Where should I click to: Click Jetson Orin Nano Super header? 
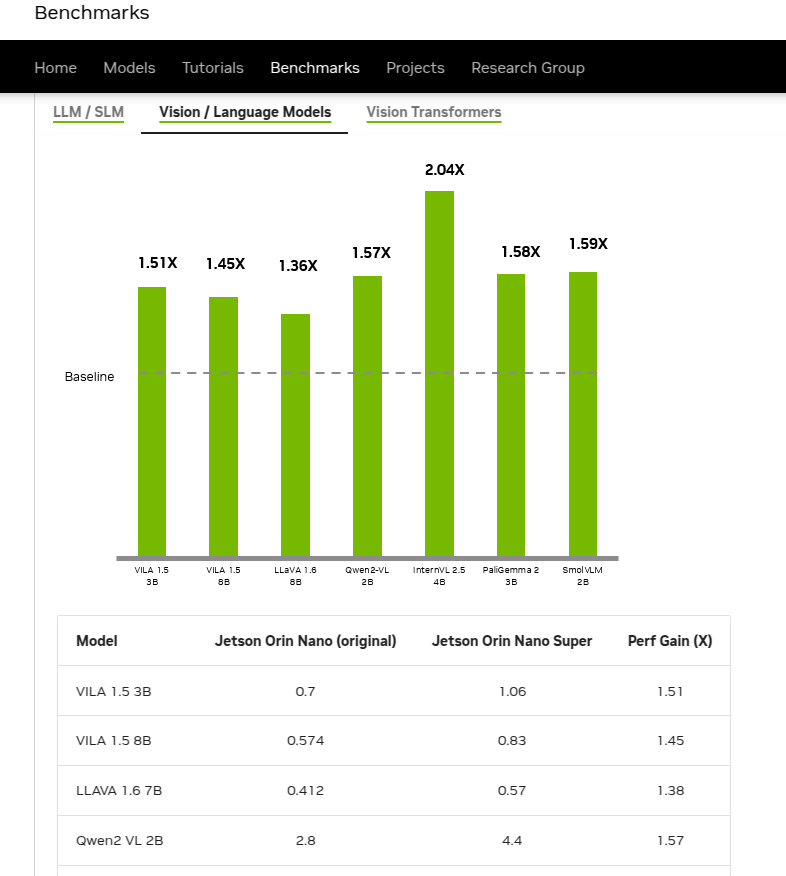(x=512, y=641)
